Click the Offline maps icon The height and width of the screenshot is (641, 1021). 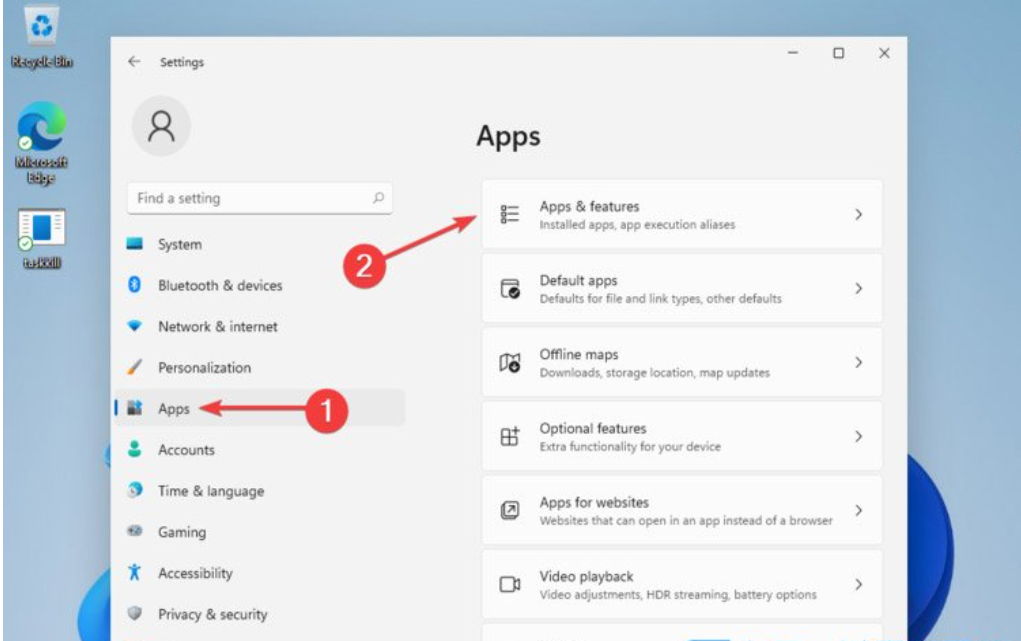(x=510, y=363)
